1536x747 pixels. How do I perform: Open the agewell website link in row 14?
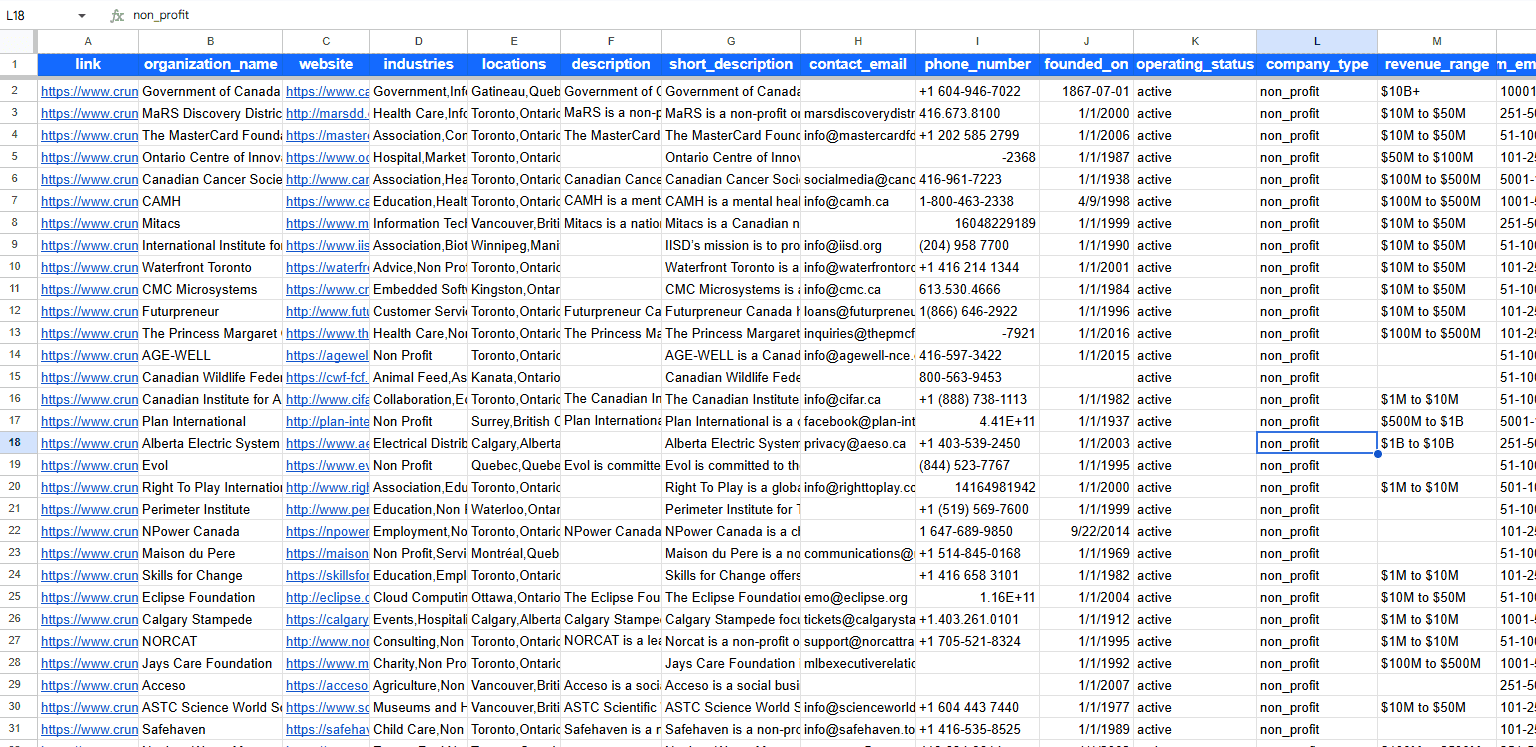tap(326, 355)
